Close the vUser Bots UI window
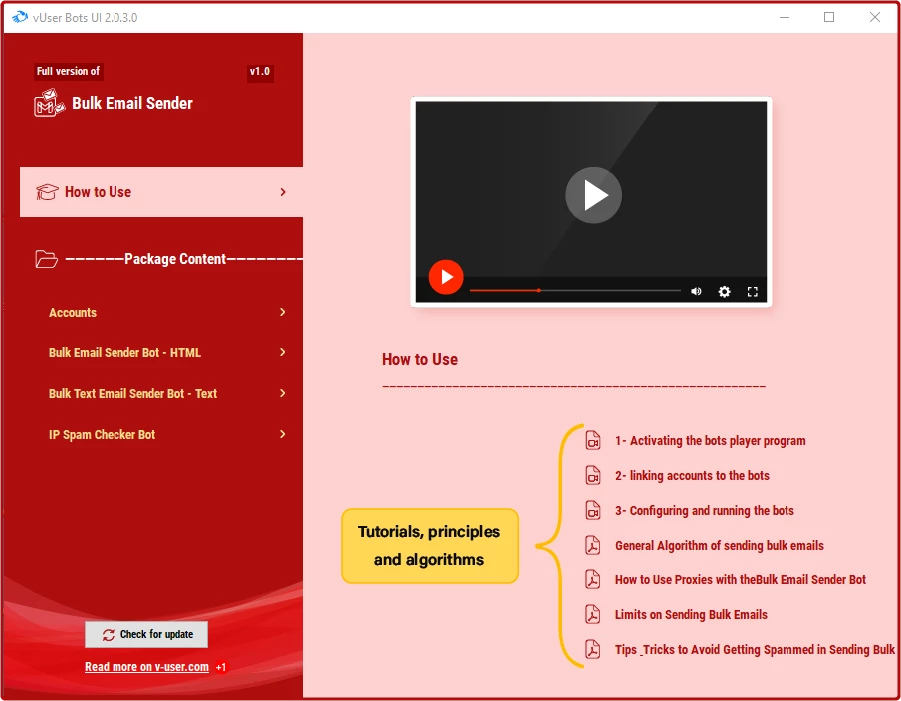The height and width of the screenshot is (701, 901). [x=875, y=17]
